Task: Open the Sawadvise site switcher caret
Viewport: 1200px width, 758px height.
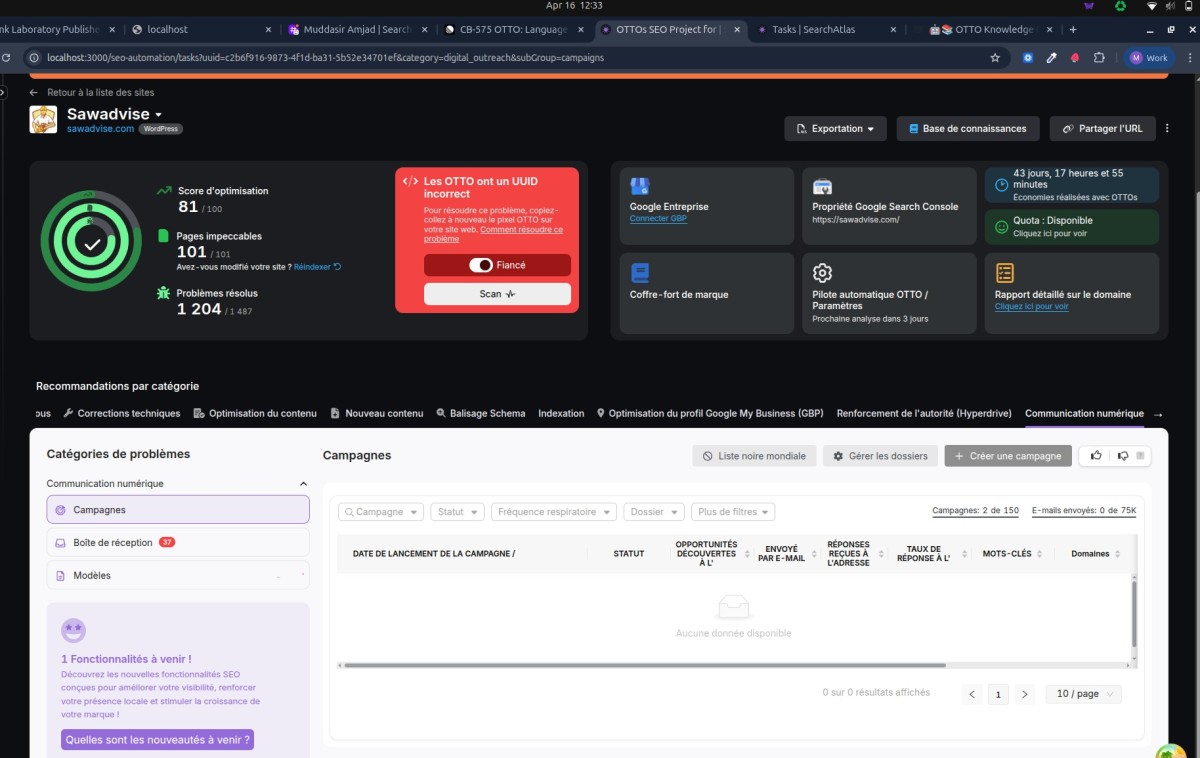Action: coord(158,115)
